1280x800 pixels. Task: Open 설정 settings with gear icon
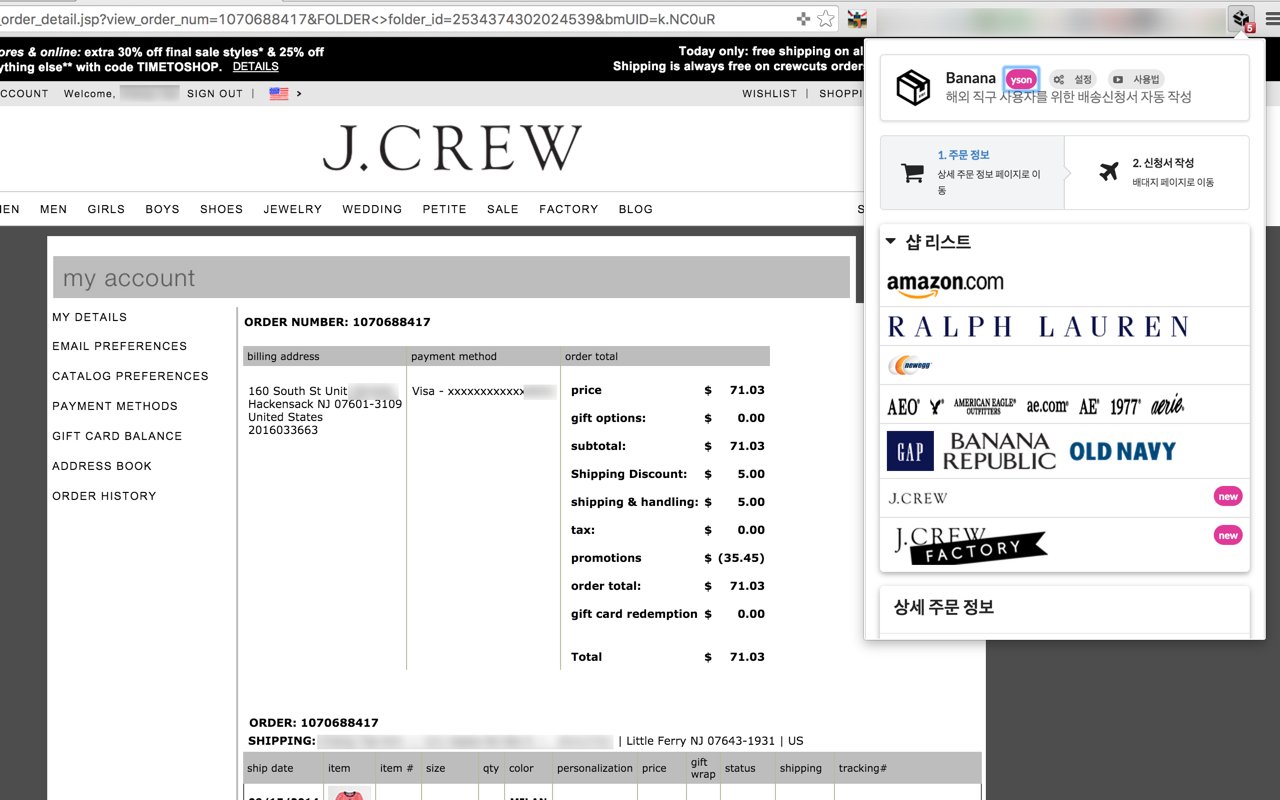1074,79
